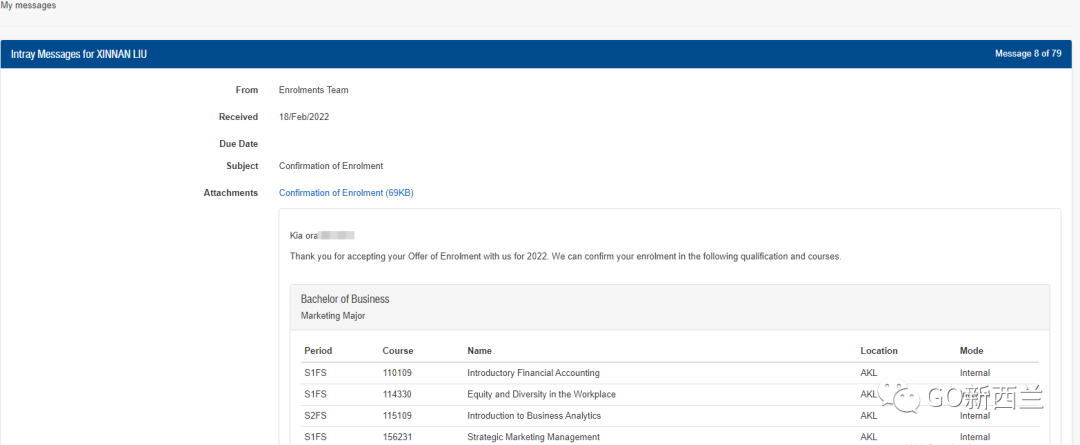Click AKL location in the 110109 row
The image size is (1080, 445).
(869, 373)
